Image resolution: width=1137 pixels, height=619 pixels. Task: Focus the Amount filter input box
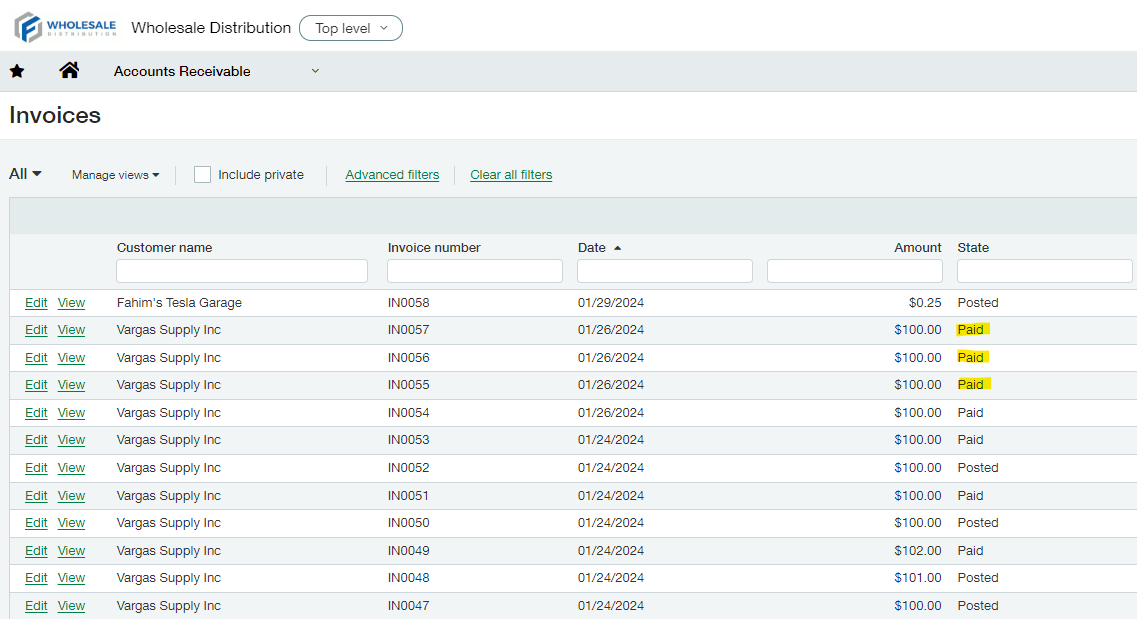point(855,271)
